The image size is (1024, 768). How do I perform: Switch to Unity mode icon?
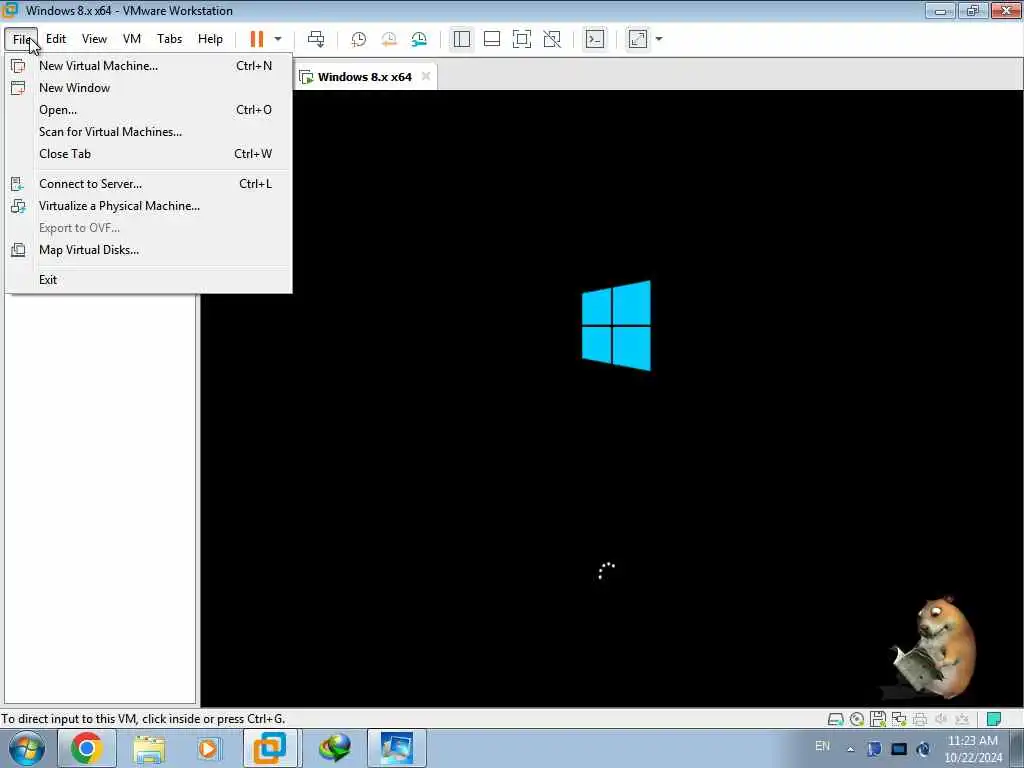tap(552, 39)
